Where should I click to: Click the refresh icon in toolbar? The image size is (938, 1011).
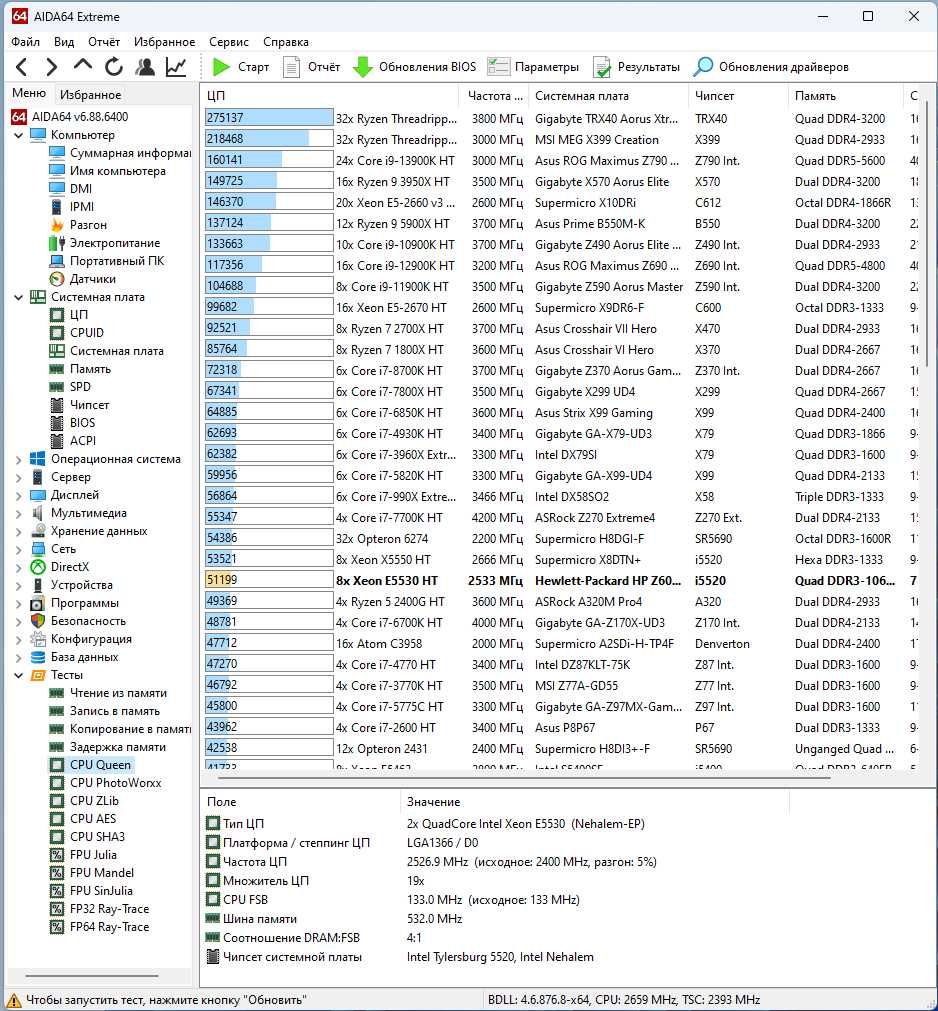pyautogui.click(x=113, y=66)
